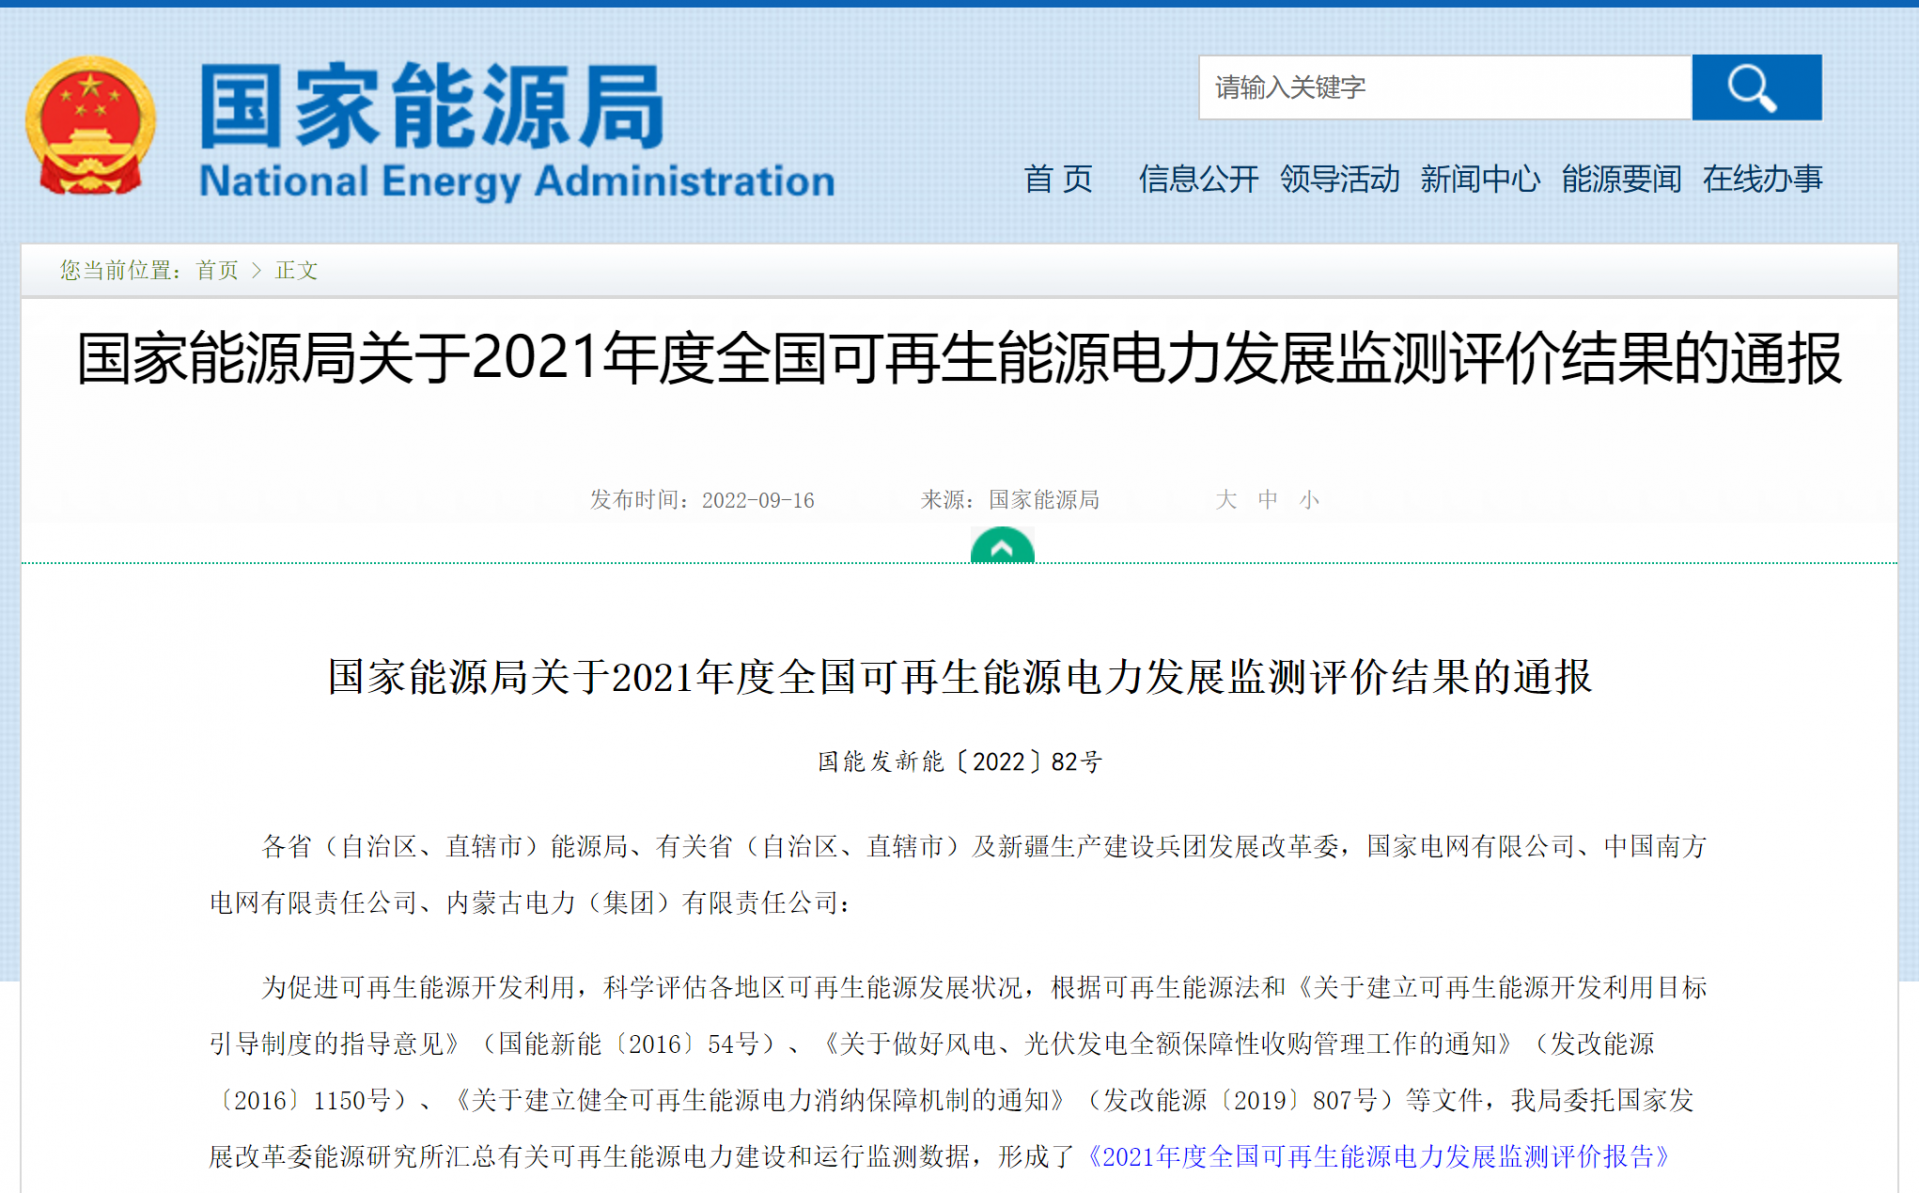1919x1193 pixels.
Task: Open the 信息公开 menu item
Action: 1197,179
